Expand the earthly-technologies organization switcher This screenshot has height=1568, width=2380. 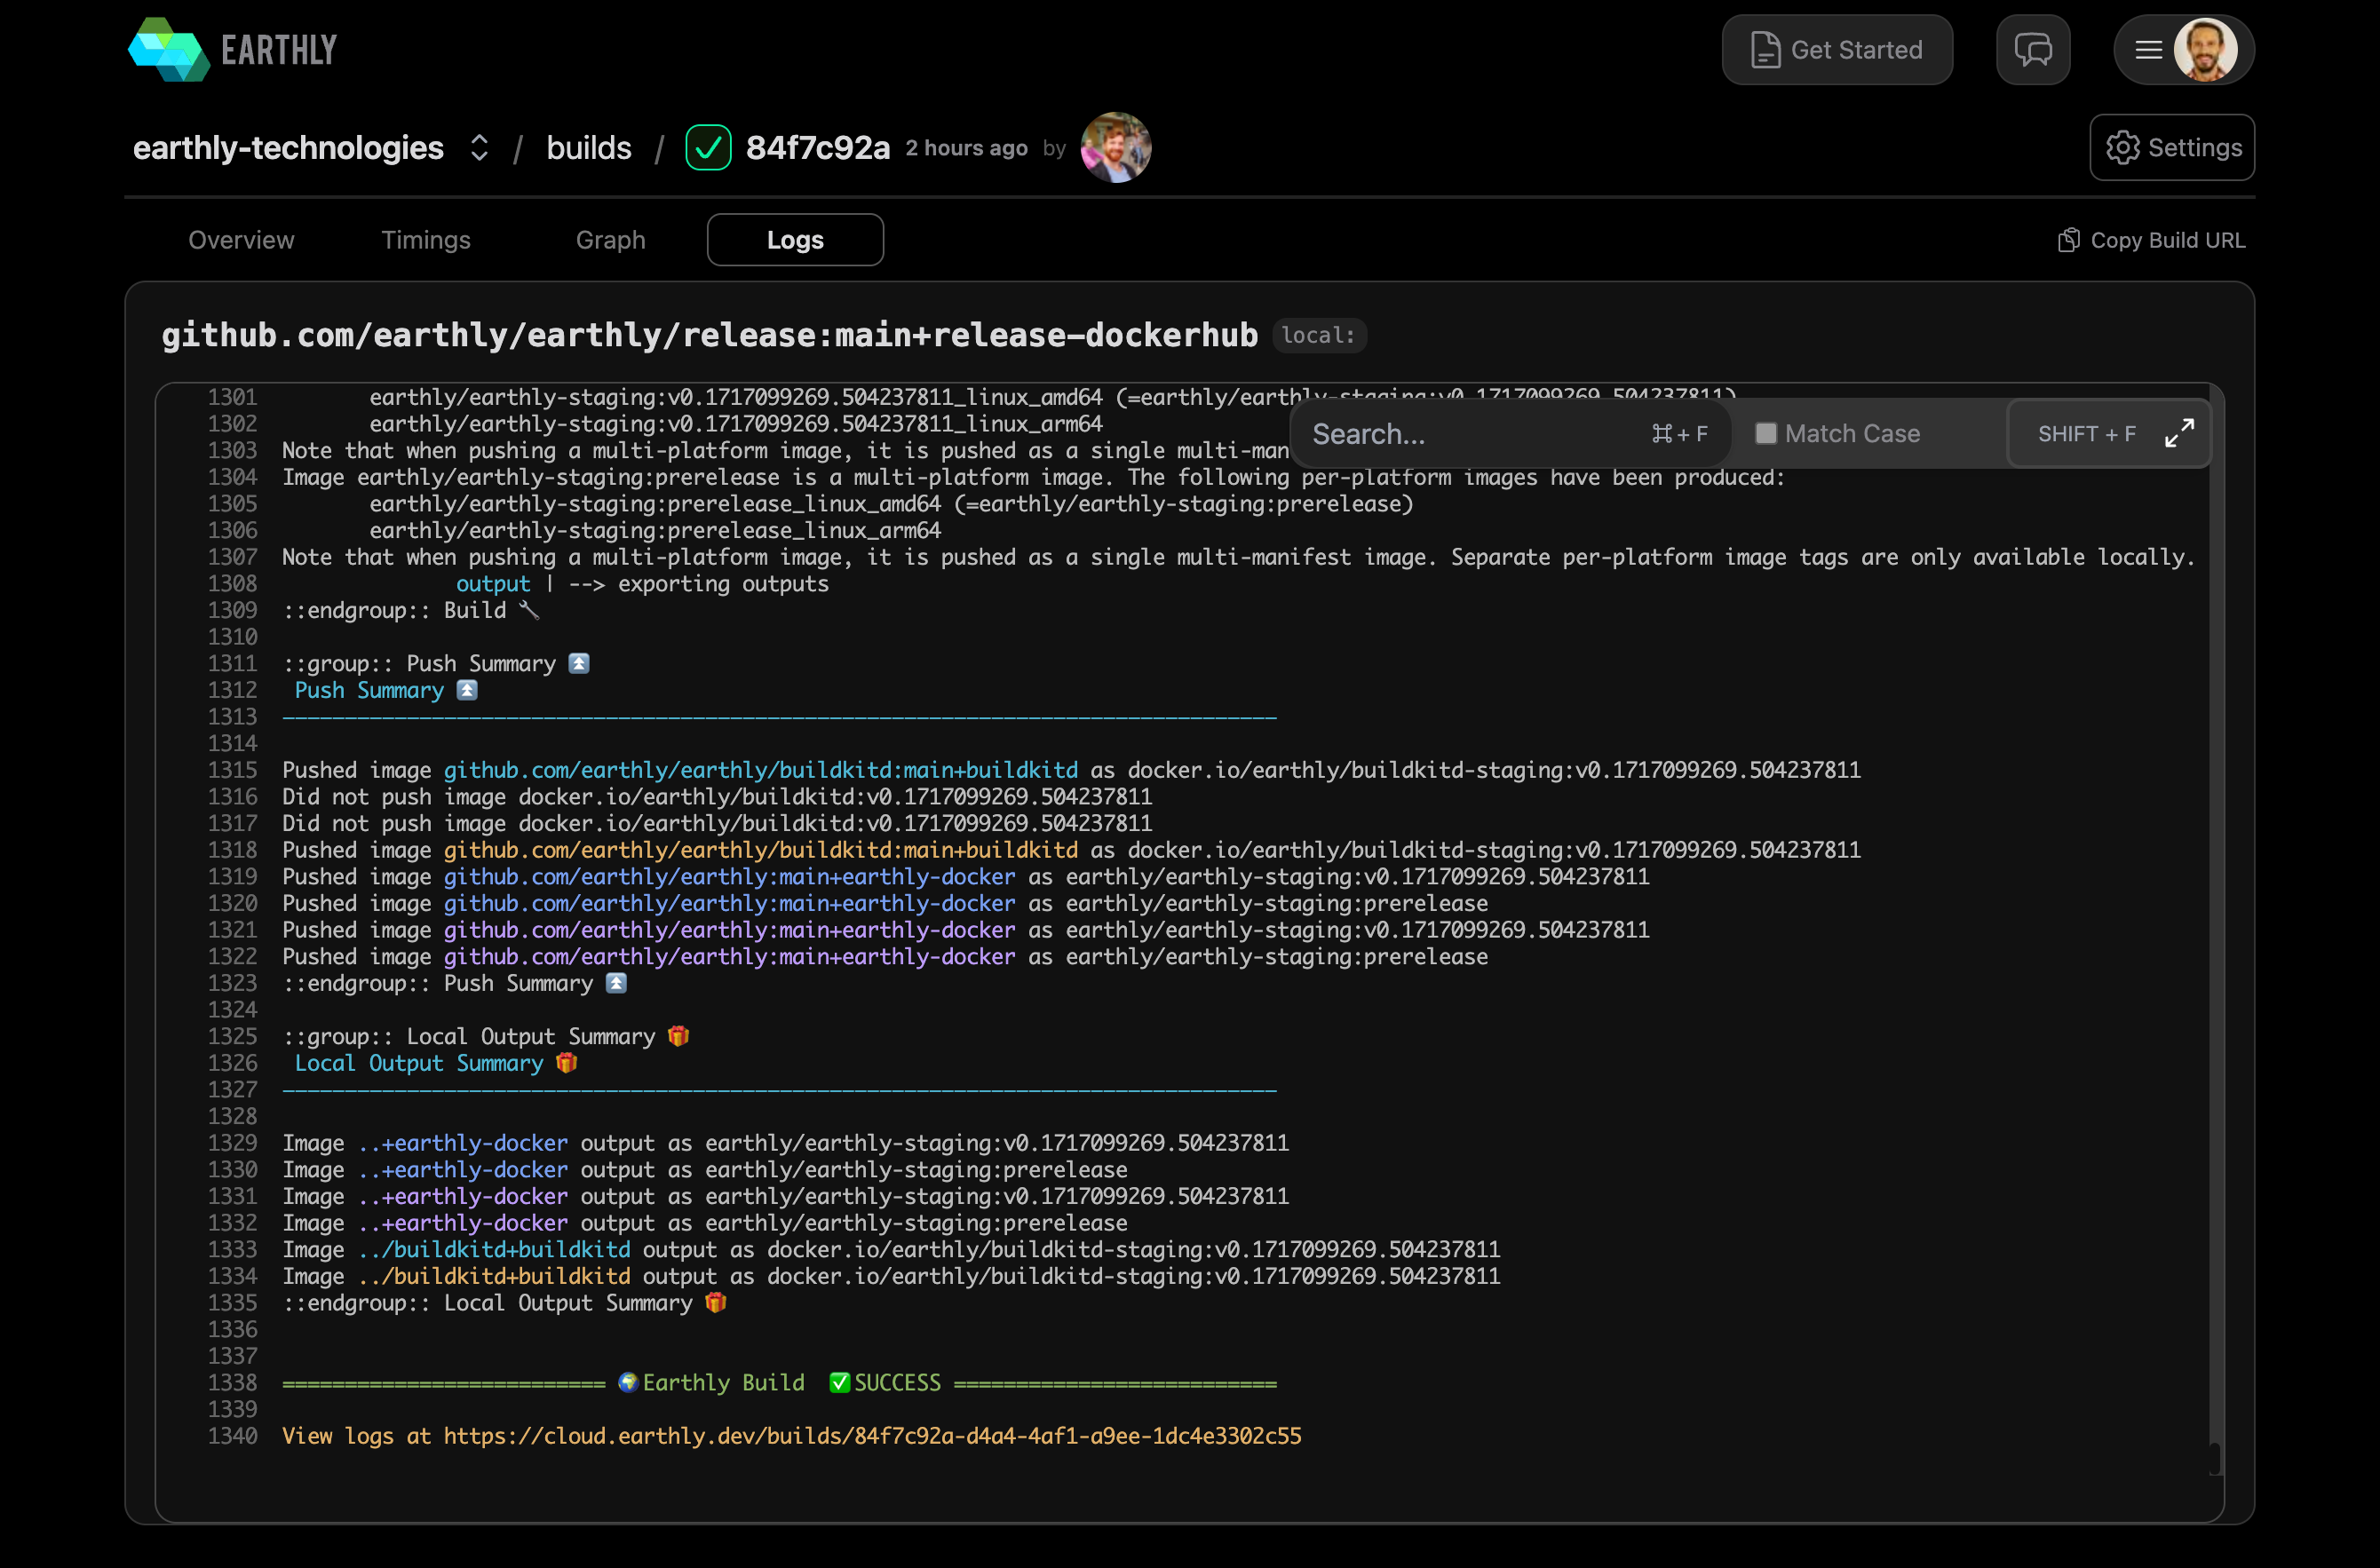pyautogui.click(x=479, y=148)
